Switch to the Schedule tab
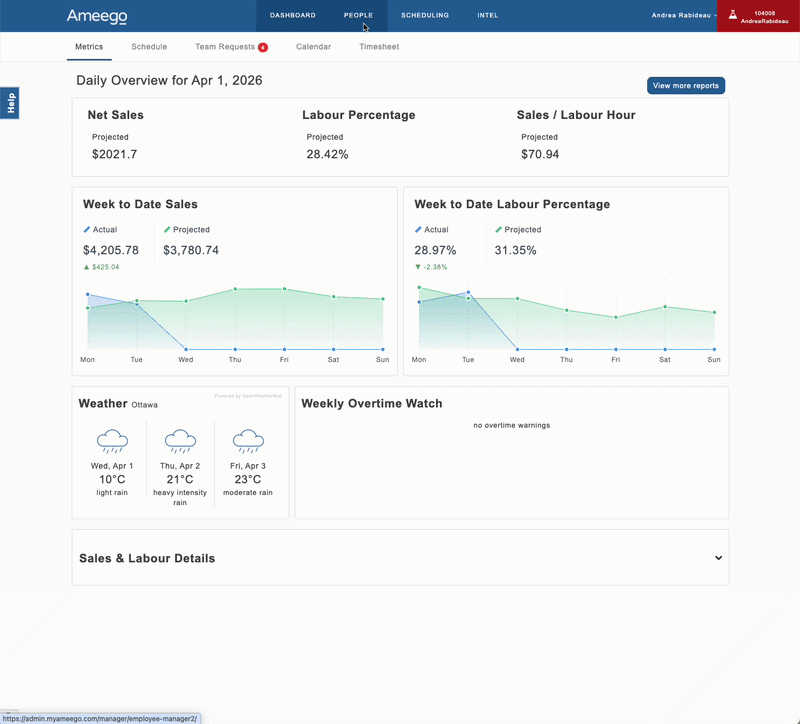The image size is (800, 724). [149, 46]
